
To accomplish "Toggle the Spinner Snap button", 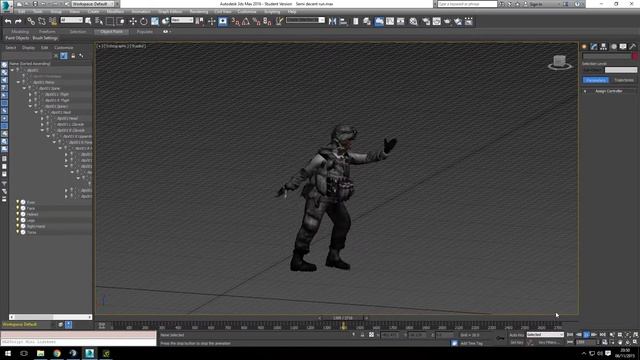I will 267,21.
